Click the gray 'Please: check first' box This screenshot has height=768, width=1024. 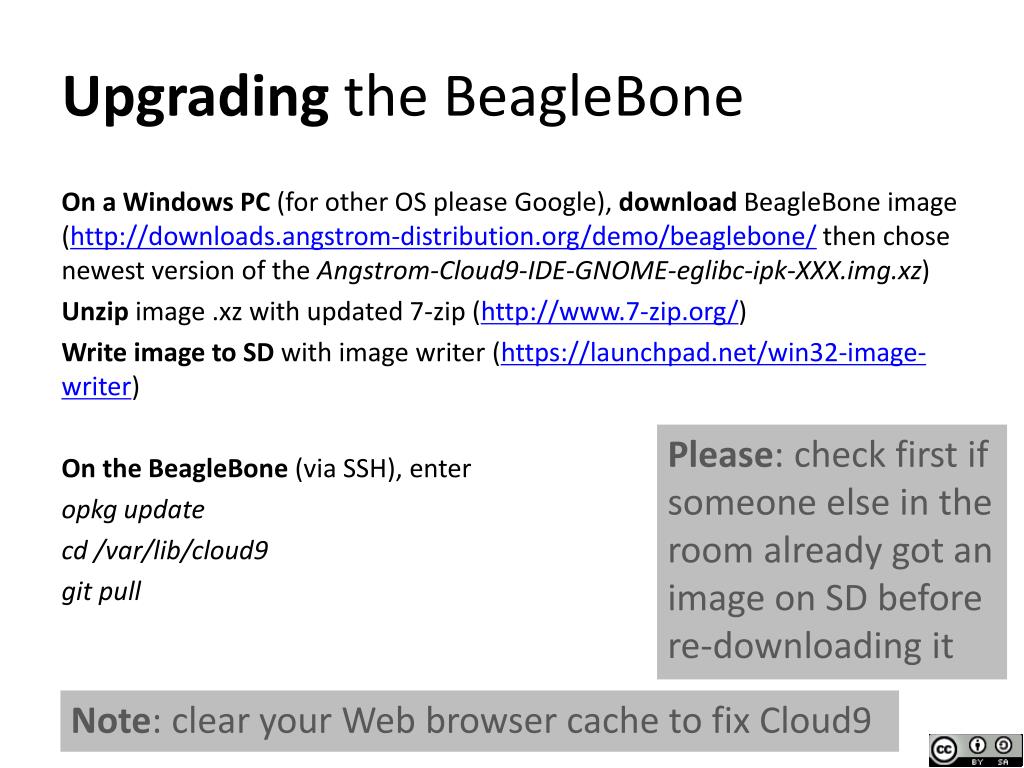click(x=831, y=552)
